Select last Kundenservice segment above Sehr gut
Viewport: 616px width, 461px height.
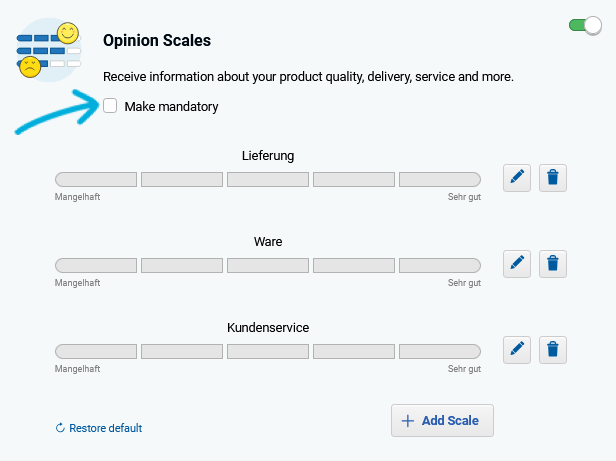click(x=440, y=351)
